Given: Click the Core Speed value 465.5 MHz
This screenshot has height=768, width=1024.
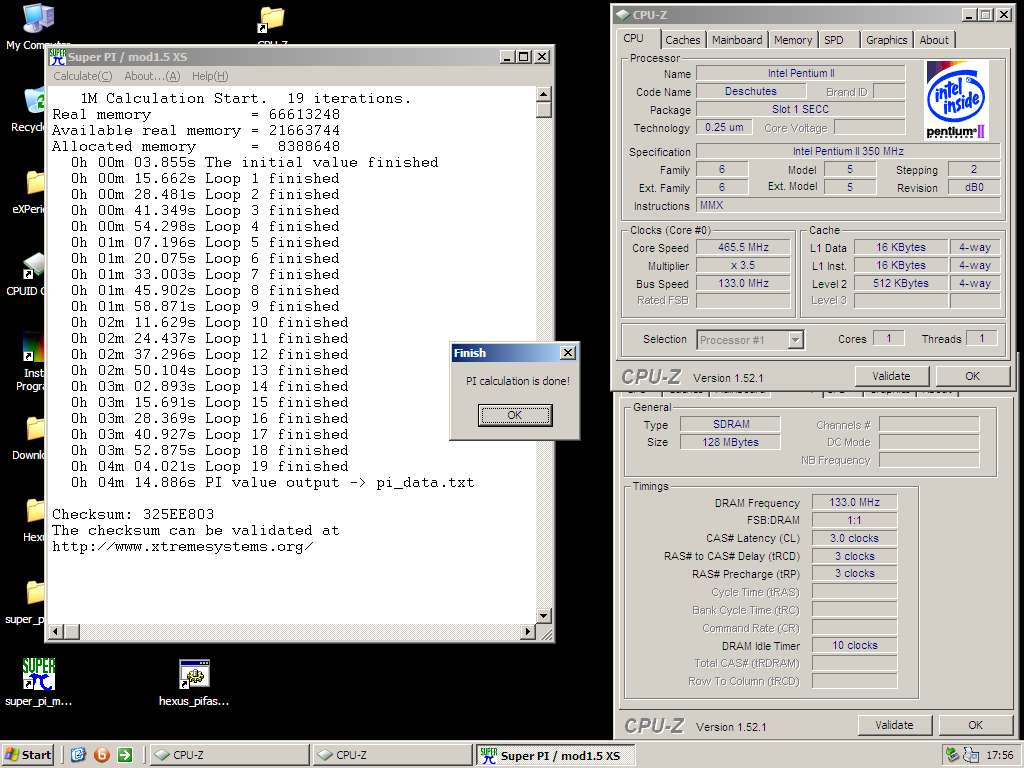Looking at the screenshot, I should (x=743, y=248).
